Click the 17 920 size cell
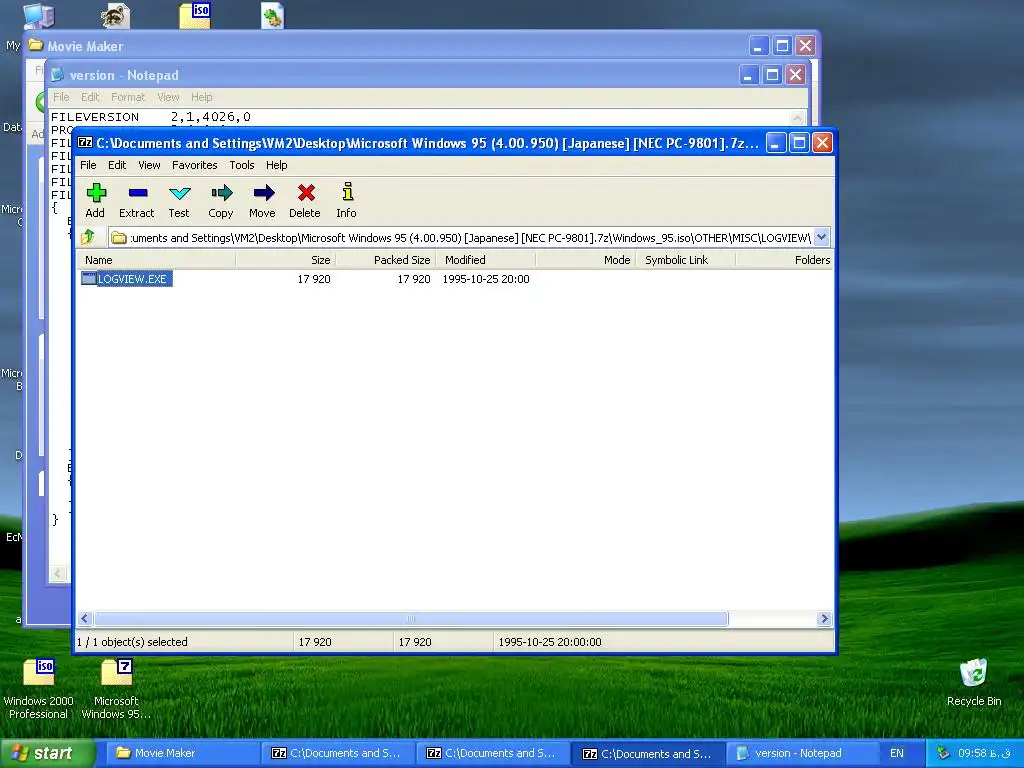The image size is (1024, 768). coord(314,279)
